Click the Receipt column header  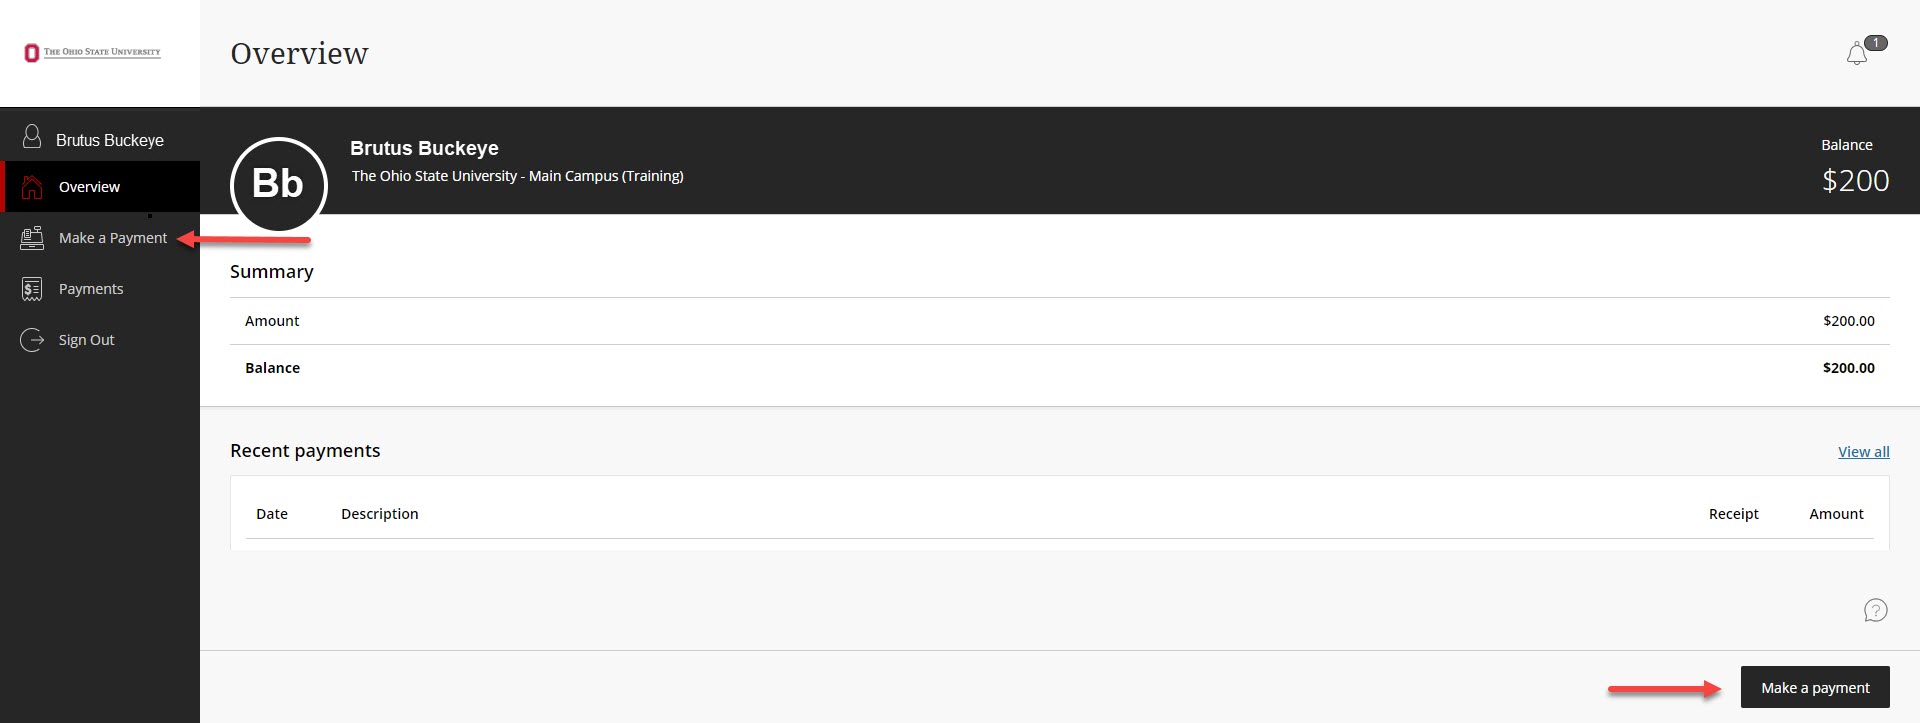pyautogui.click(x=1734, y=514)
